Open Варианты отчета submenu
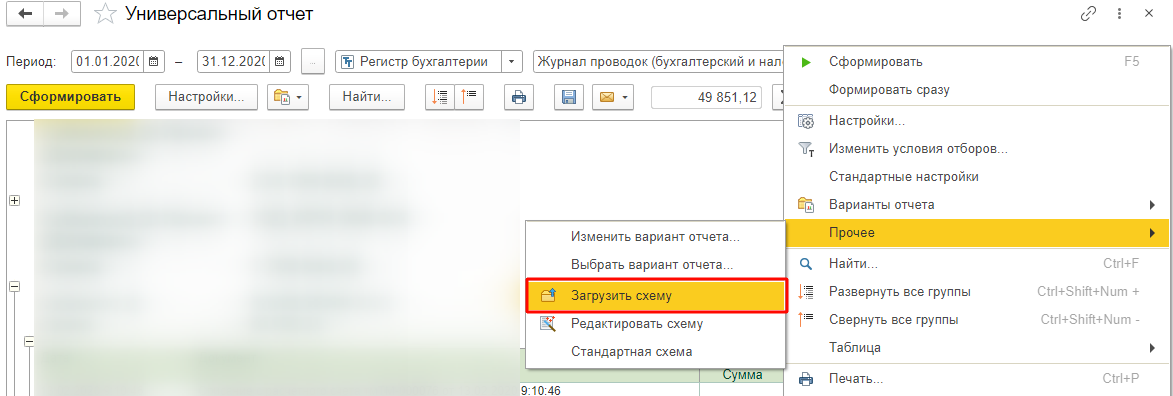 [x=976, y=204]
